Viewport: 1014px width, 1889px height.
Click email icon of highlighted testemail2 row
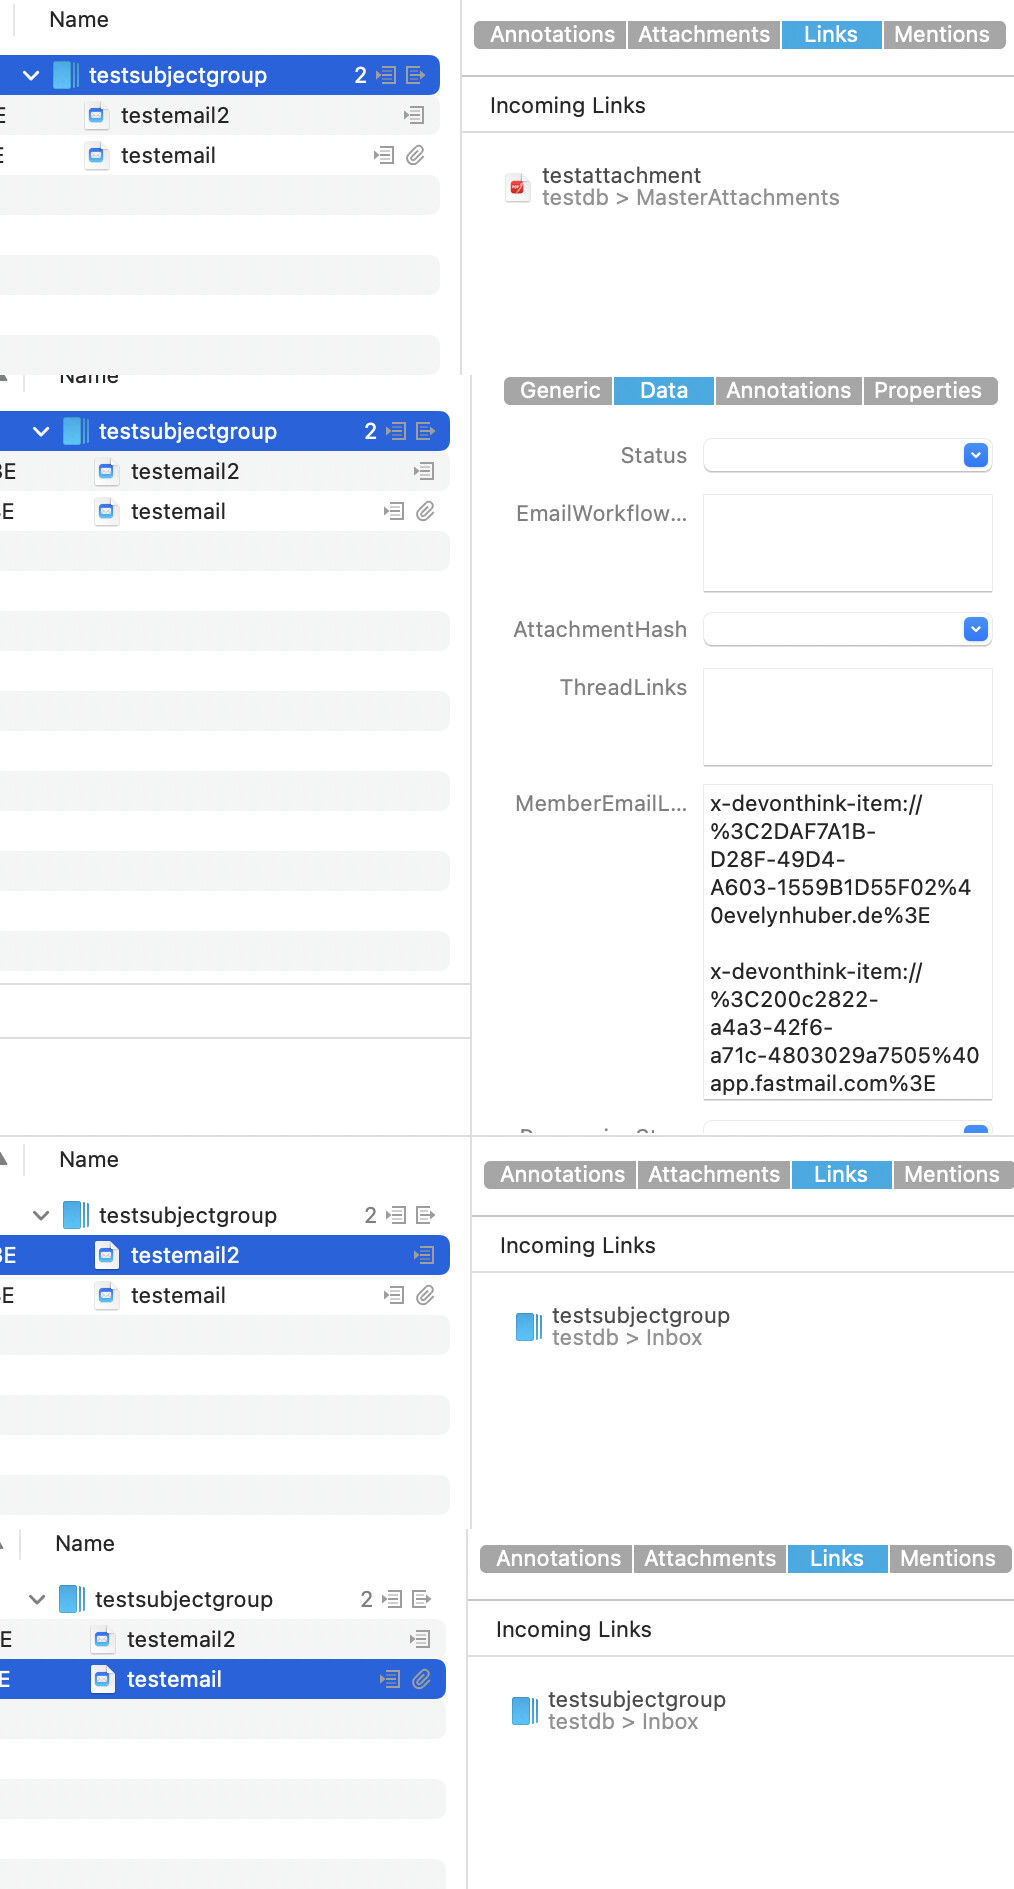point(106,1255)
